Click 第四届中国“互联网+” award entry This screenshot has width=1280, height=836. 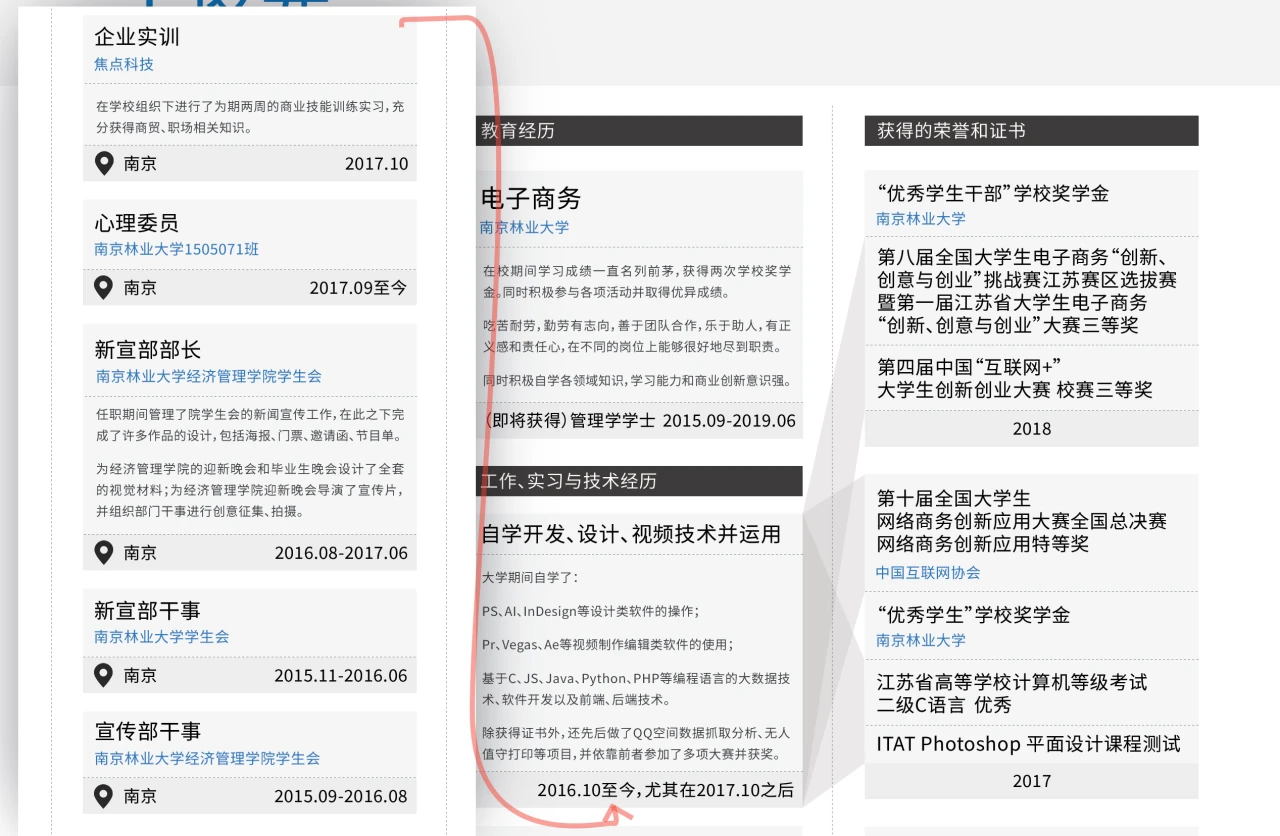[1015, 378]
